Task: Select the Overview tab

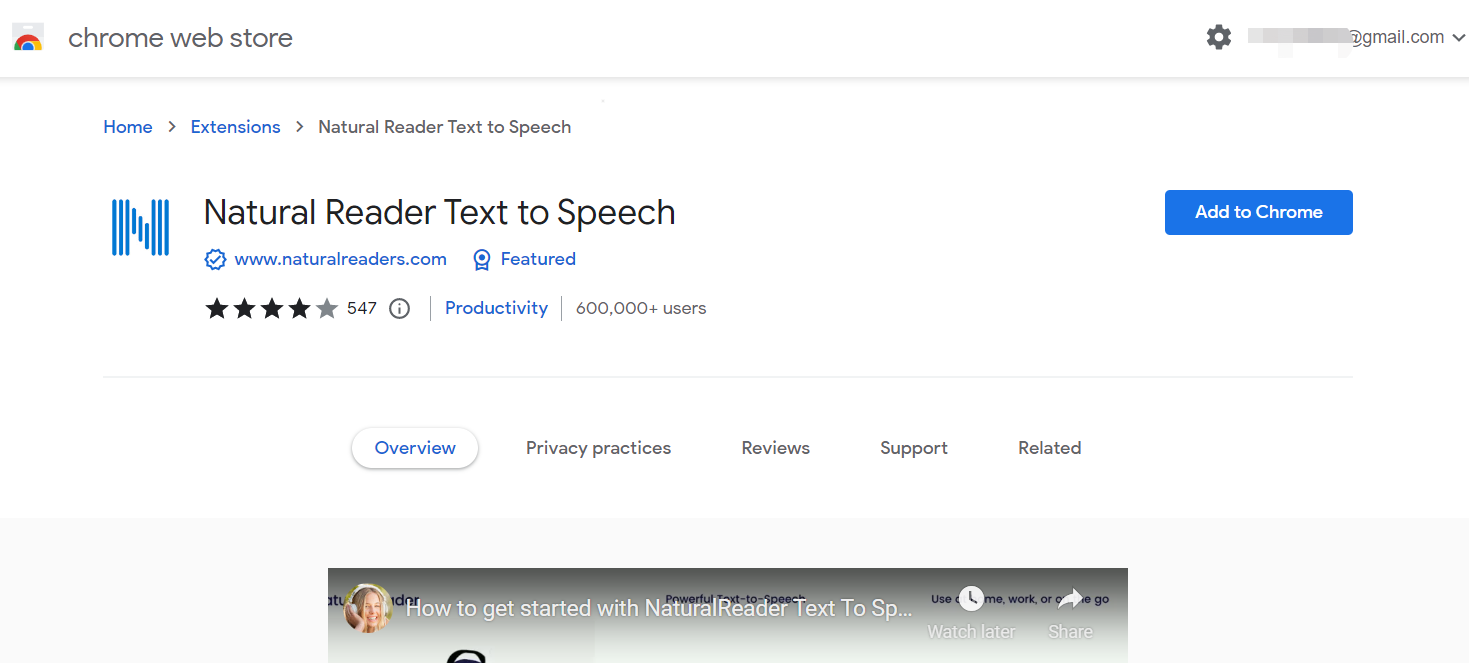Action: 415,448
